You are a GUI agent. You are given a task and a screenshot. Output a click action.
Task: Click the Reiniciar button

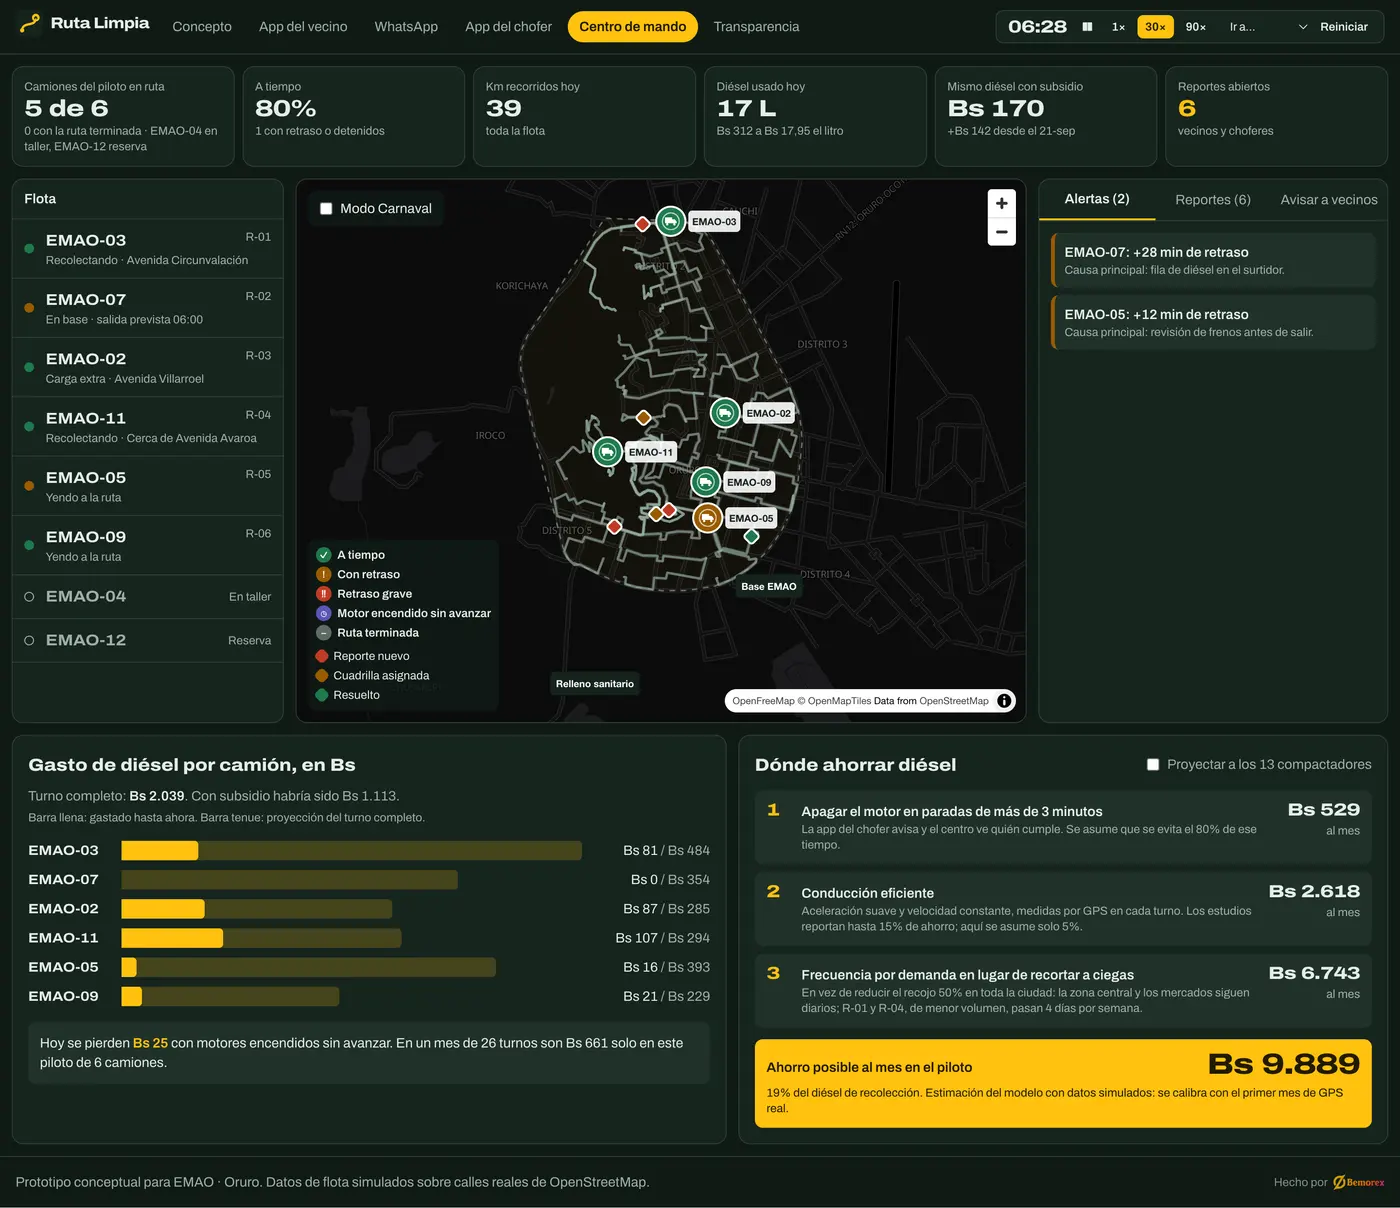[1344, 27]
